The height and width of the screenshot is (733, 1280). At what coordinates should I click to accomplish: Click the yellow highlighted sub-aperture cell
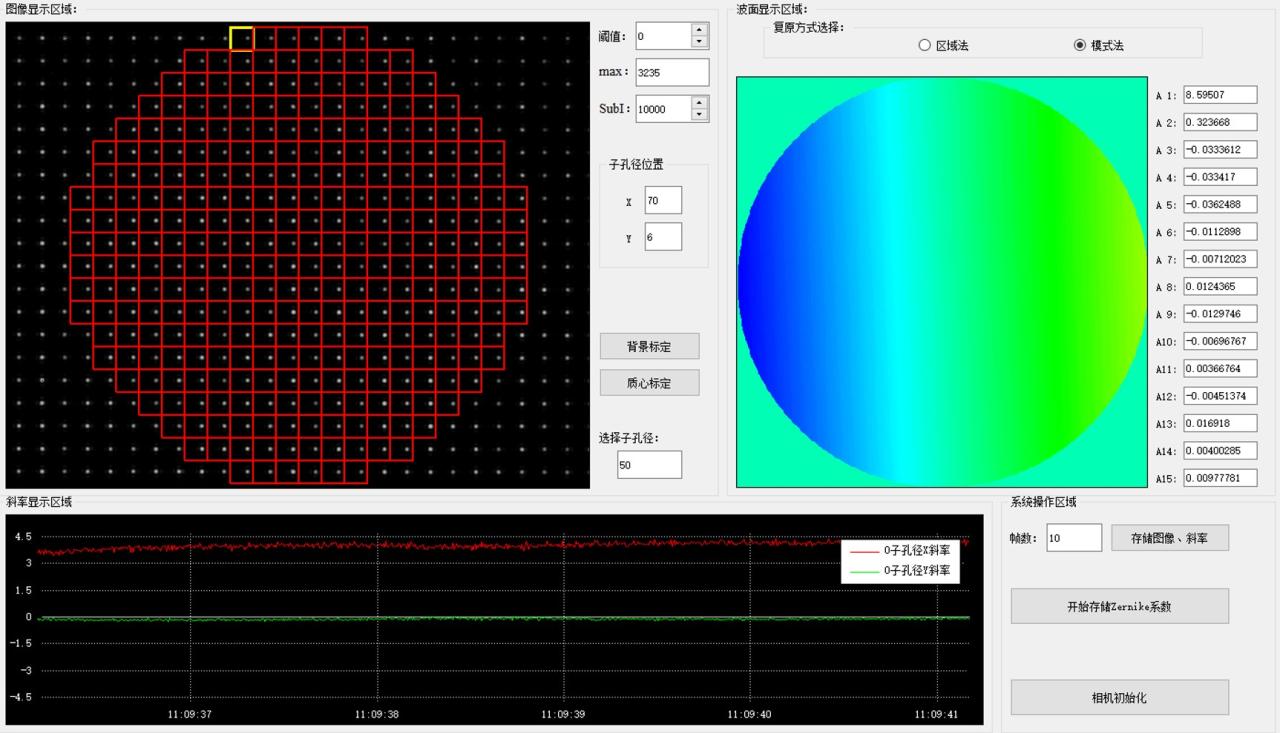pos(242,38)
